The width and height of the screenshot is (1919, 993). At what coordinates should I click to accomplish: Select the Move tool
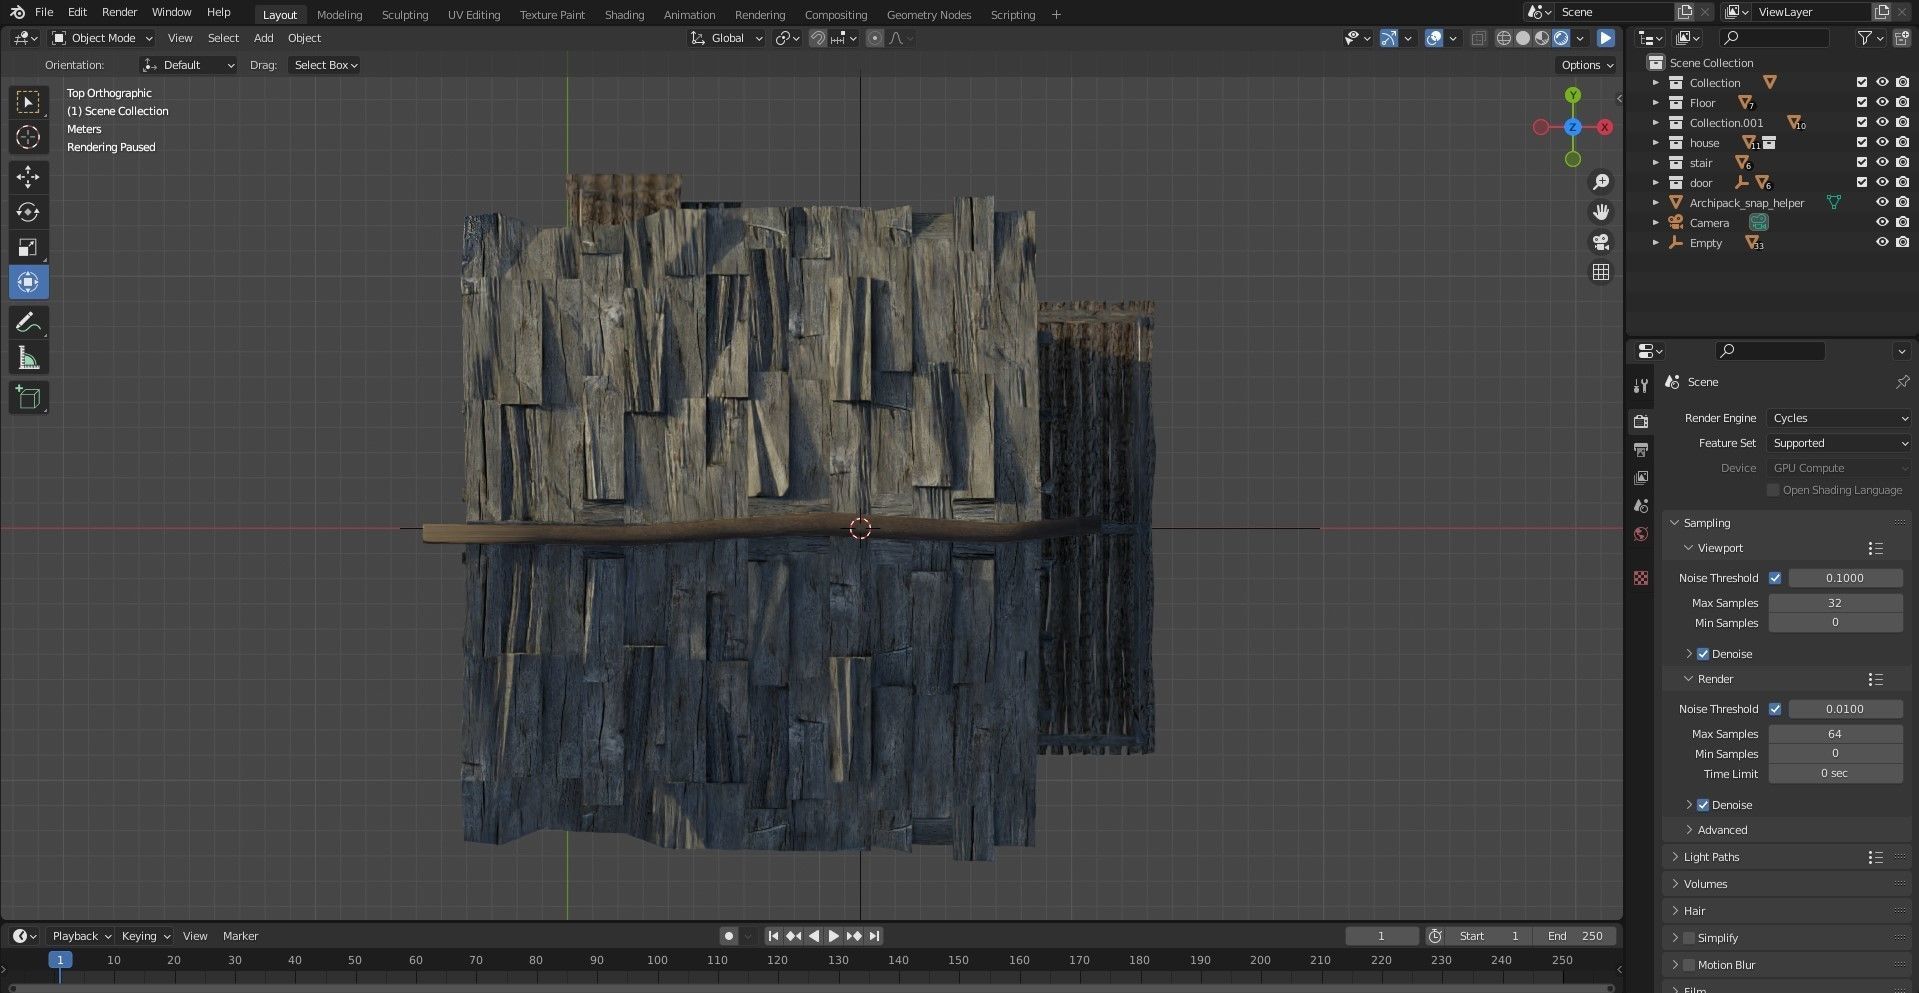click(x=28, y=177)
